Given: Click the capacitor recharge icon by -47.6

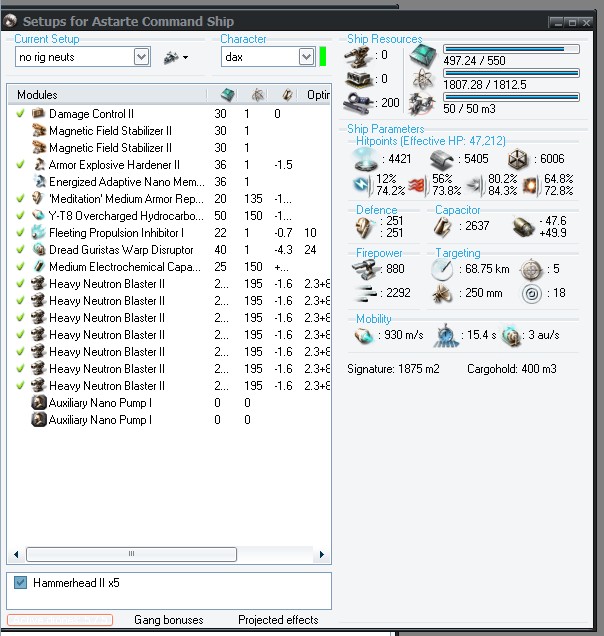Looking at the screenshot, I should [x=523, y=227].
